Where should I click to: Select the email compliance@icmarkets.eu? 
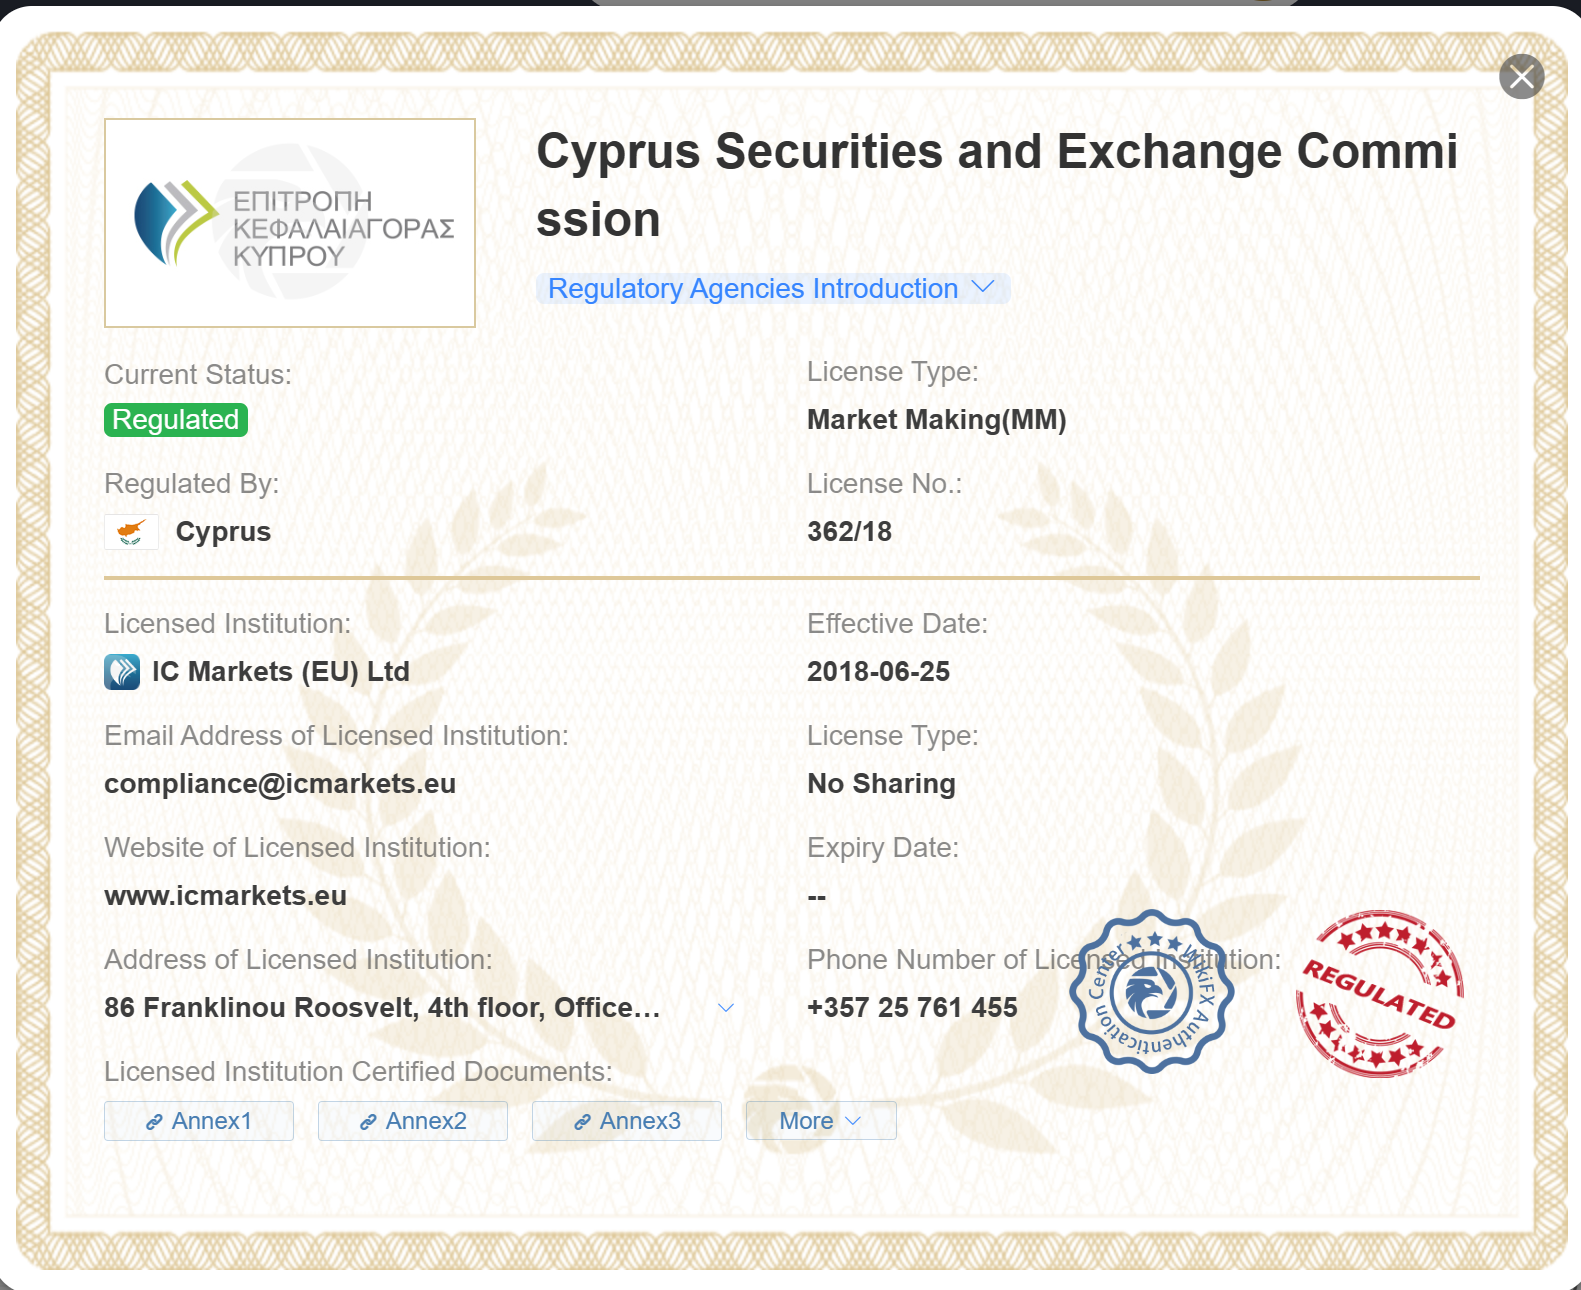[x=280, y=784]
